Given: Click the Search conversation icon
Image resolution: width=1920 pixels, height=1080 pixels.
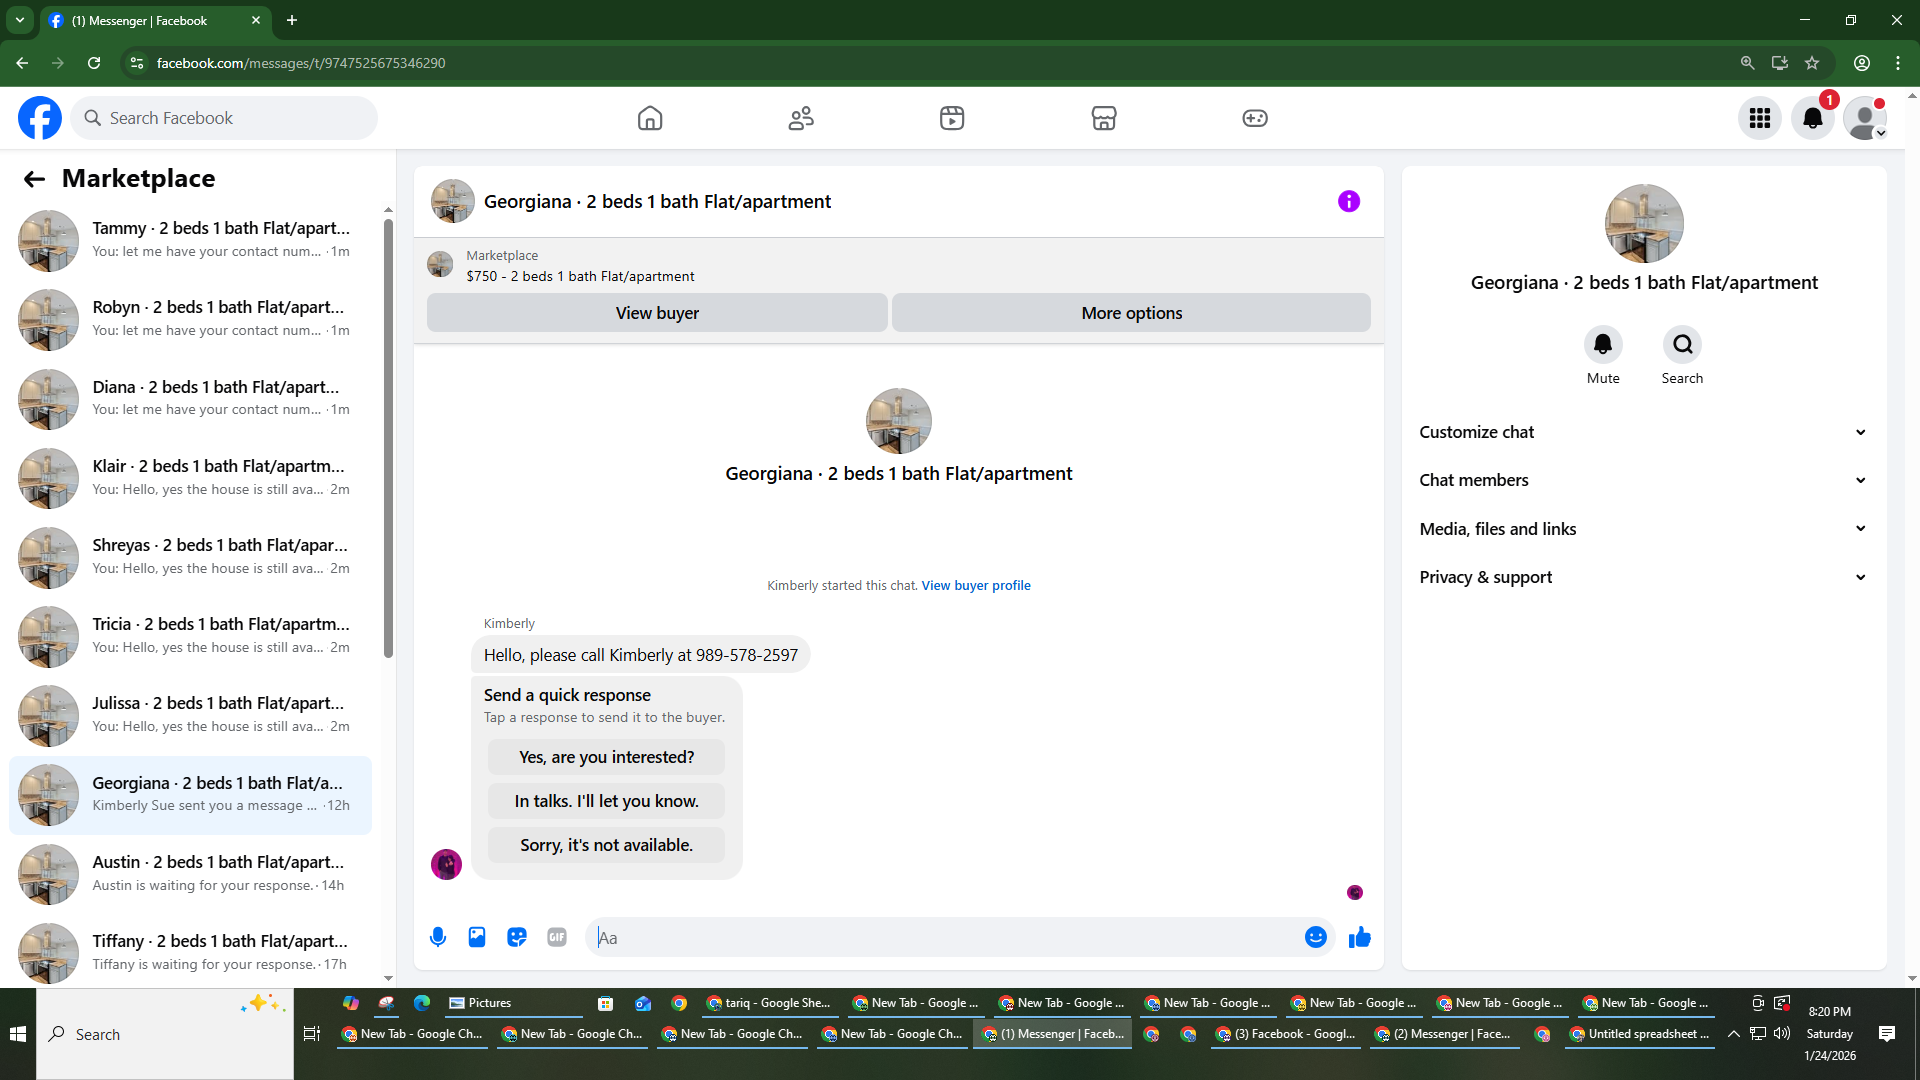Looking at the screenshot, I should pos(1682,345).
